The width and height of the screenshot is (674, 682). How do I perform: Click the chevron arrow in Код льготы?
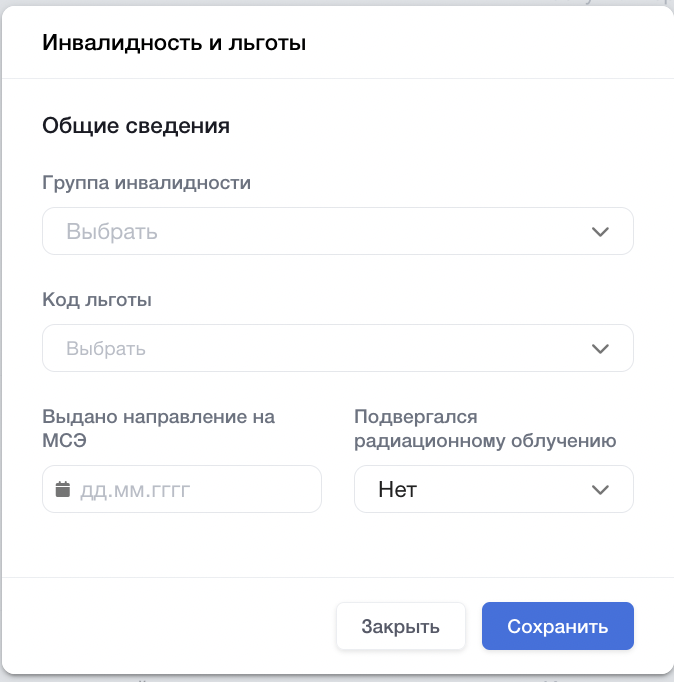click(x=600, y=349)
